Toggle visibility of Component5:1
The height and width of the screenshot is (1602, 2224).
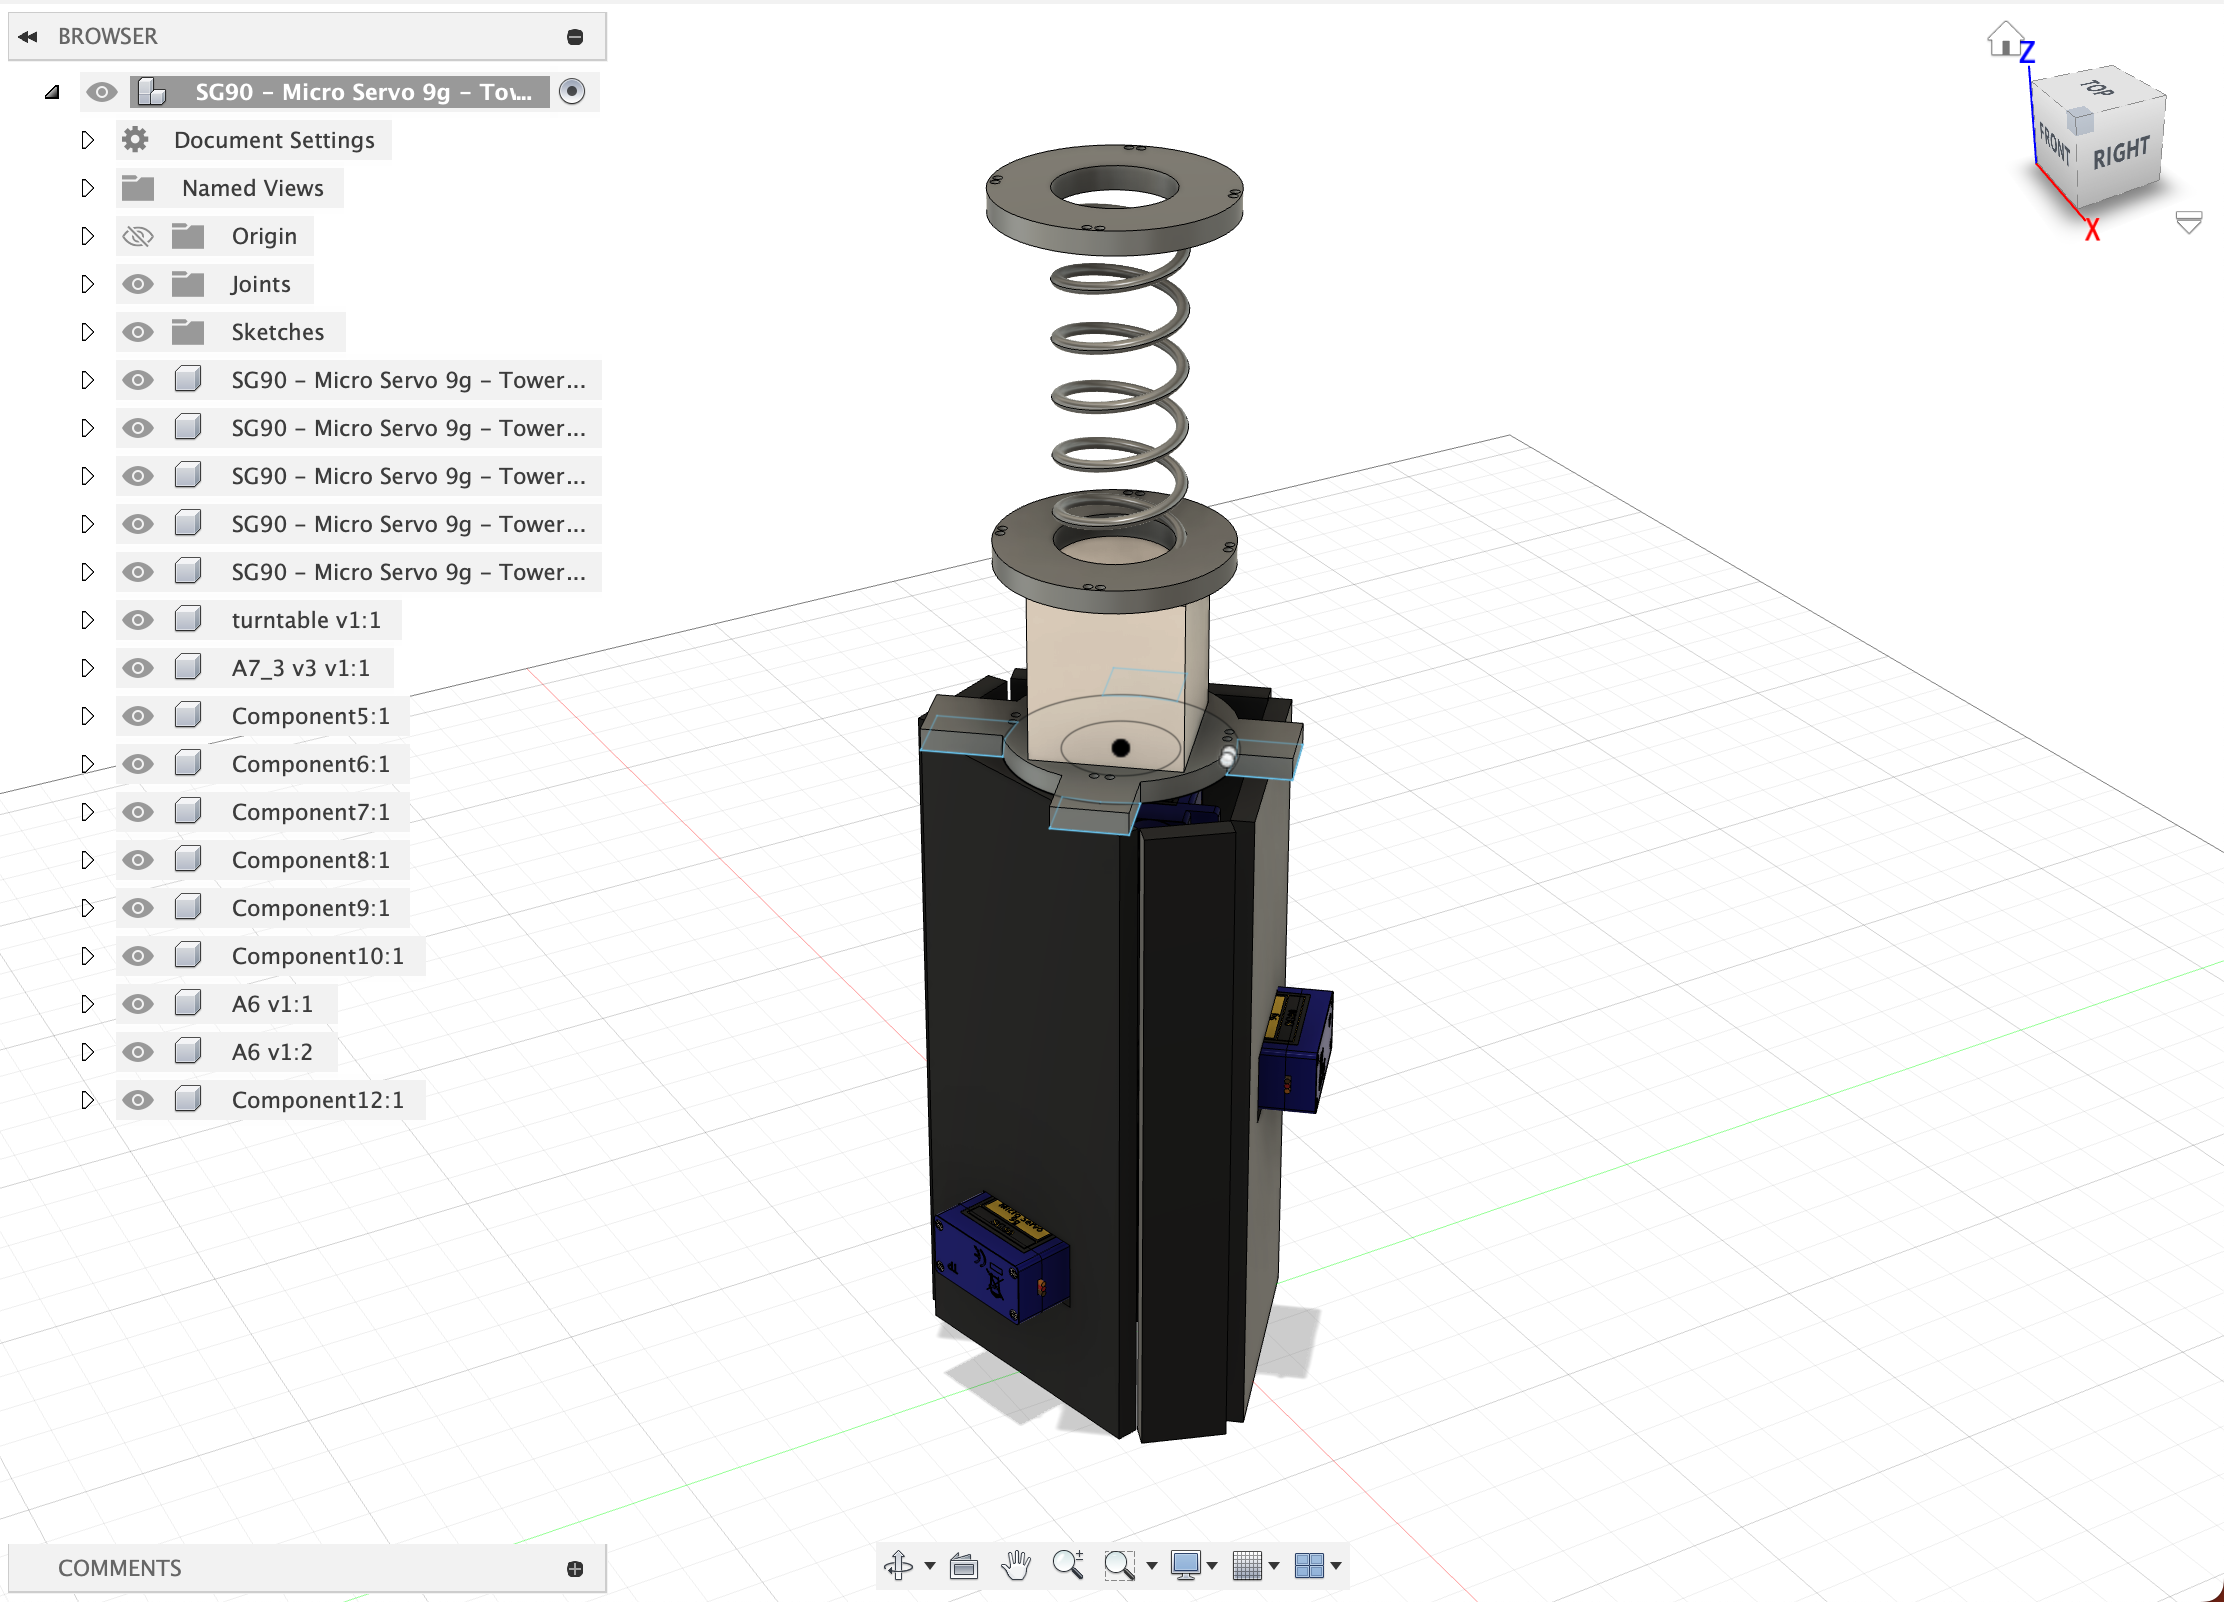tap(137, 716)
